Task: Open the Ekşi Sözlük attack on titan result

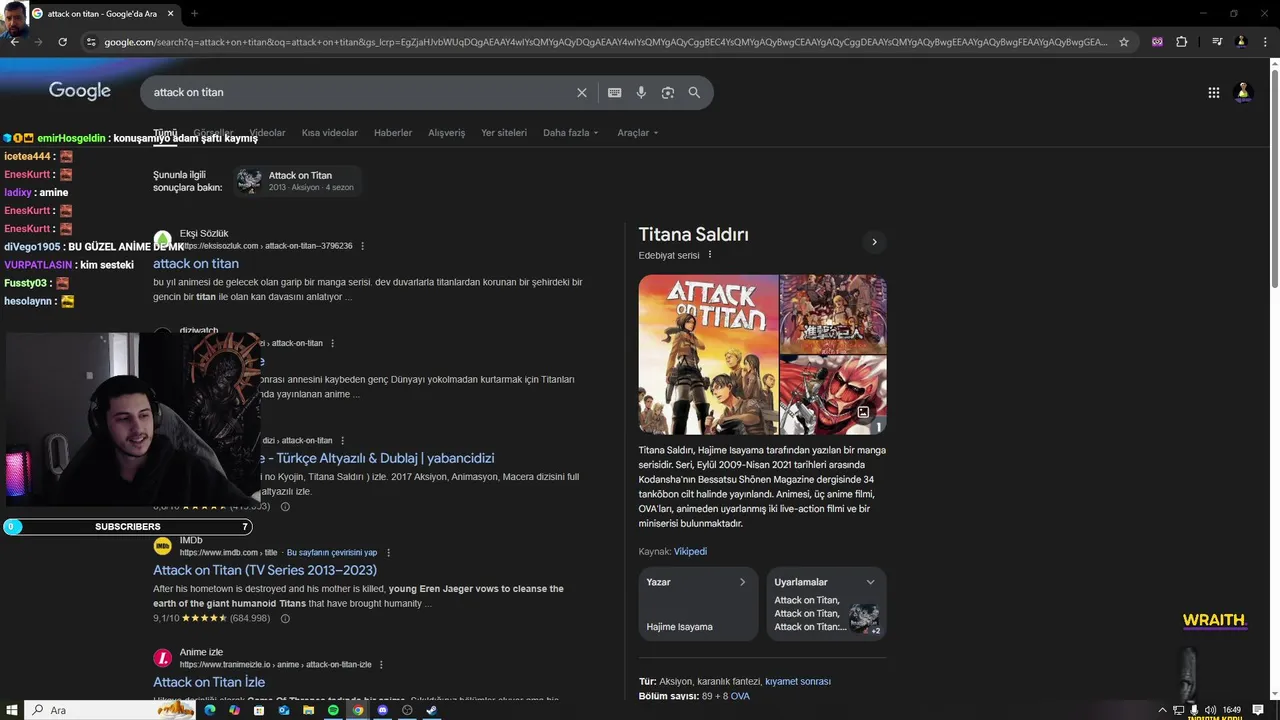Action: tap(196, 264)
